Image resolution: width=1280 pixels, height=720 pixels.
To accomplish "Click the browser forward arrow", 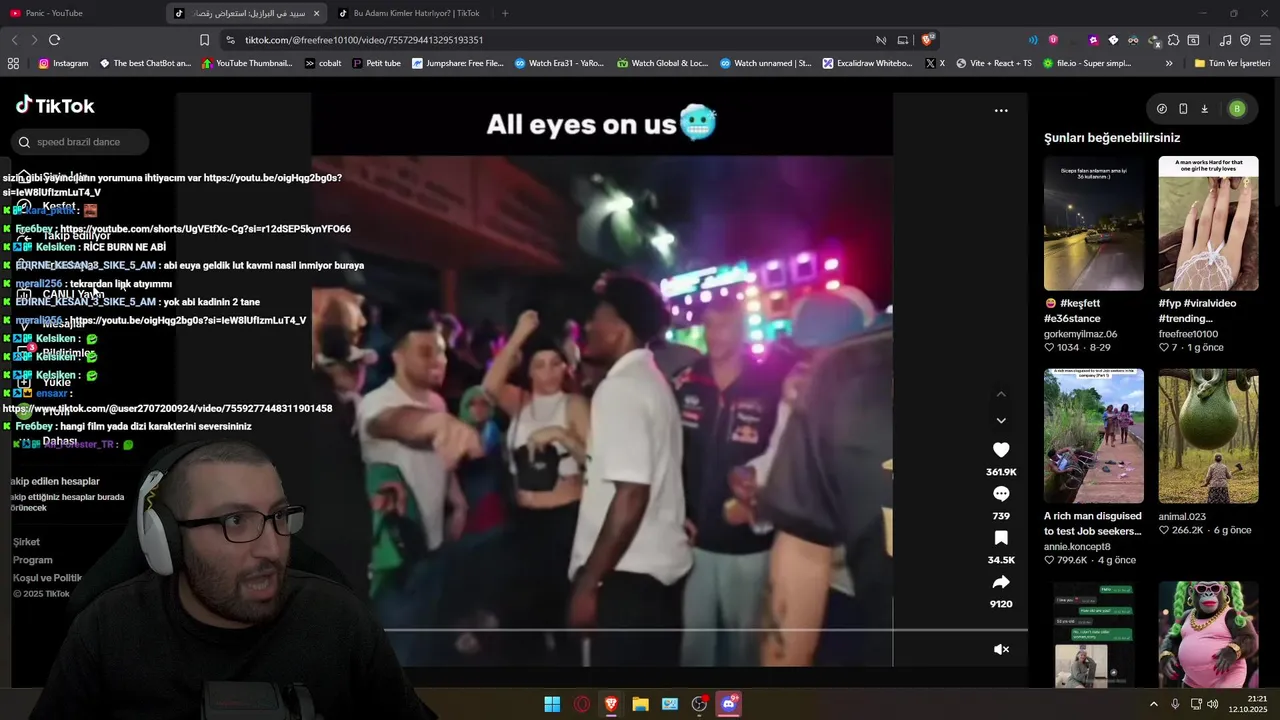I will (x=34, y=40).
